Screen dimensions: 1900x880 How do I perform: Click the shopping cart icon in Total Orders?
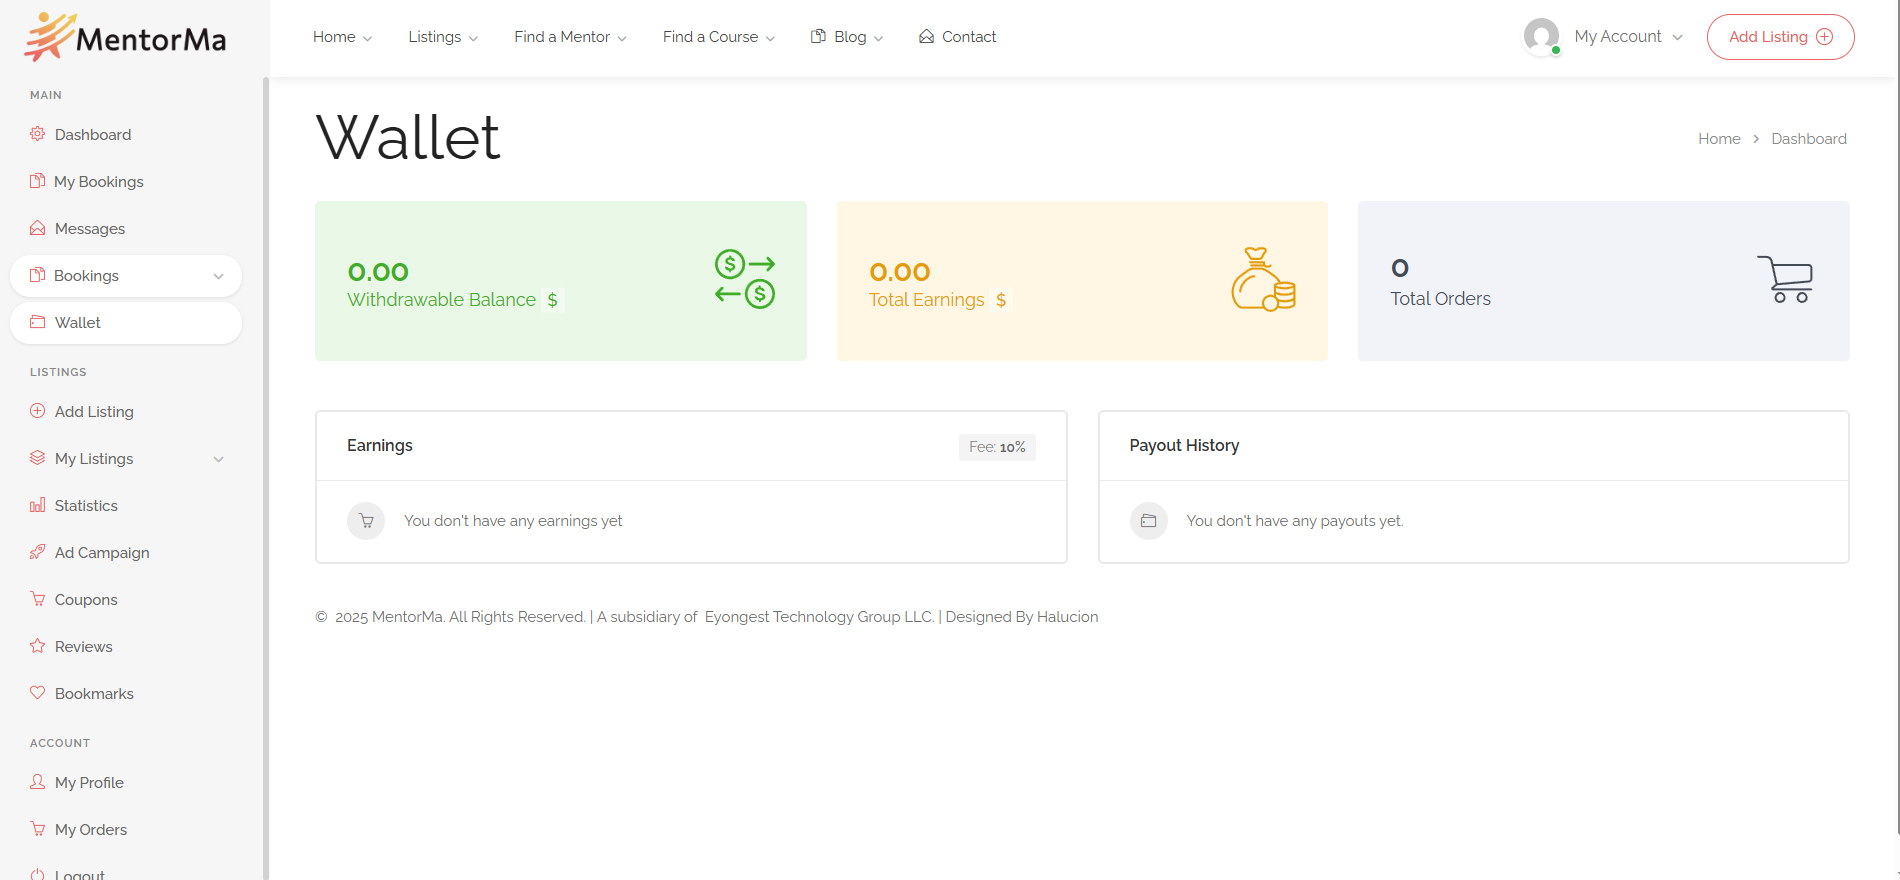1785,279
